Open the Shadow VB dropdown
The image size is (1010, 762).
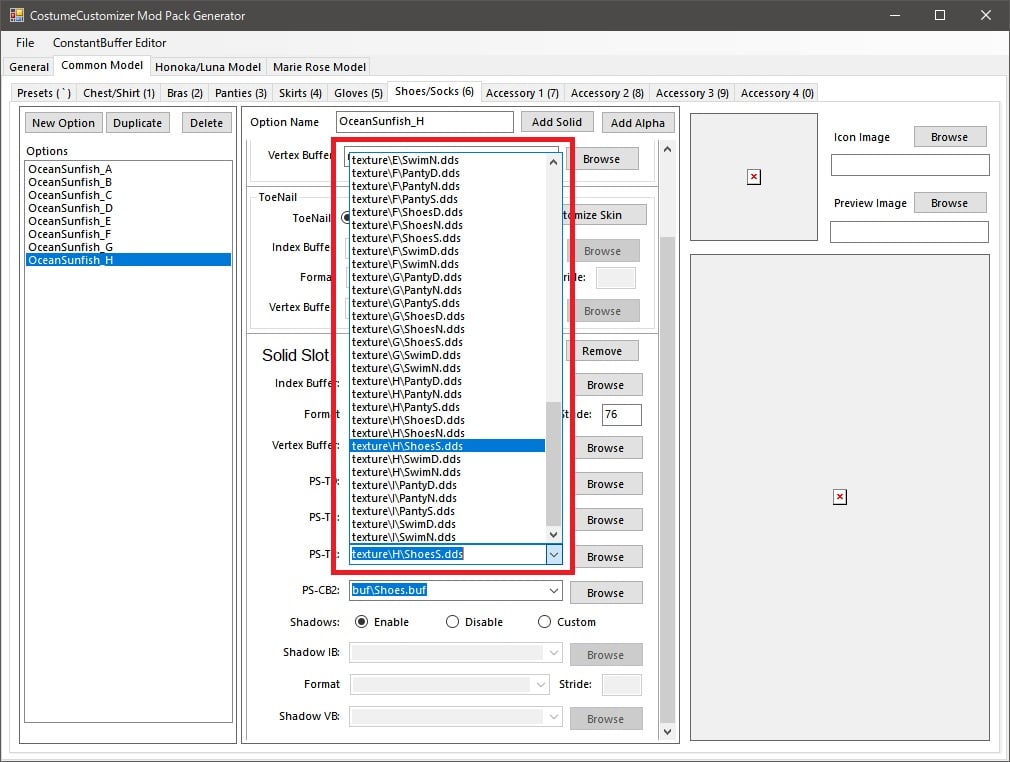(x=553, y=716)
